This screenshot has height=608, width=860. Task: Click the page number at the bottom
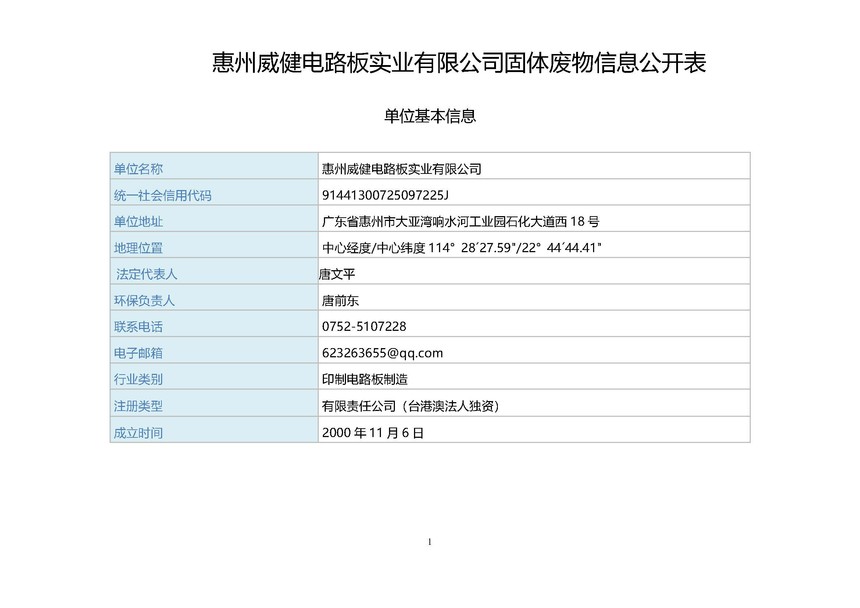click(x=429, y=542)
